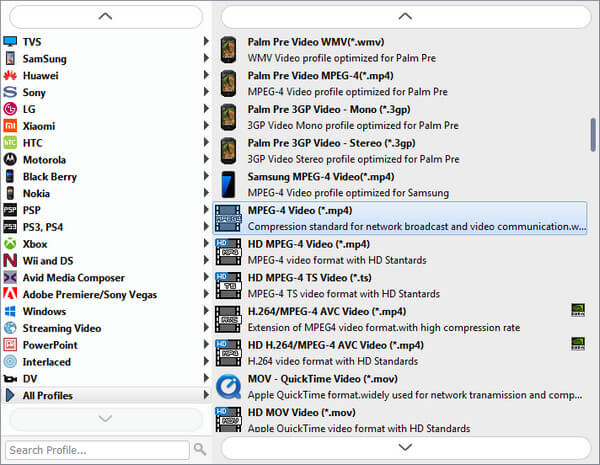Click the Sony S logo icon
Image resolution: width=600 pixels, height=465 pixels.
[10, 92]
